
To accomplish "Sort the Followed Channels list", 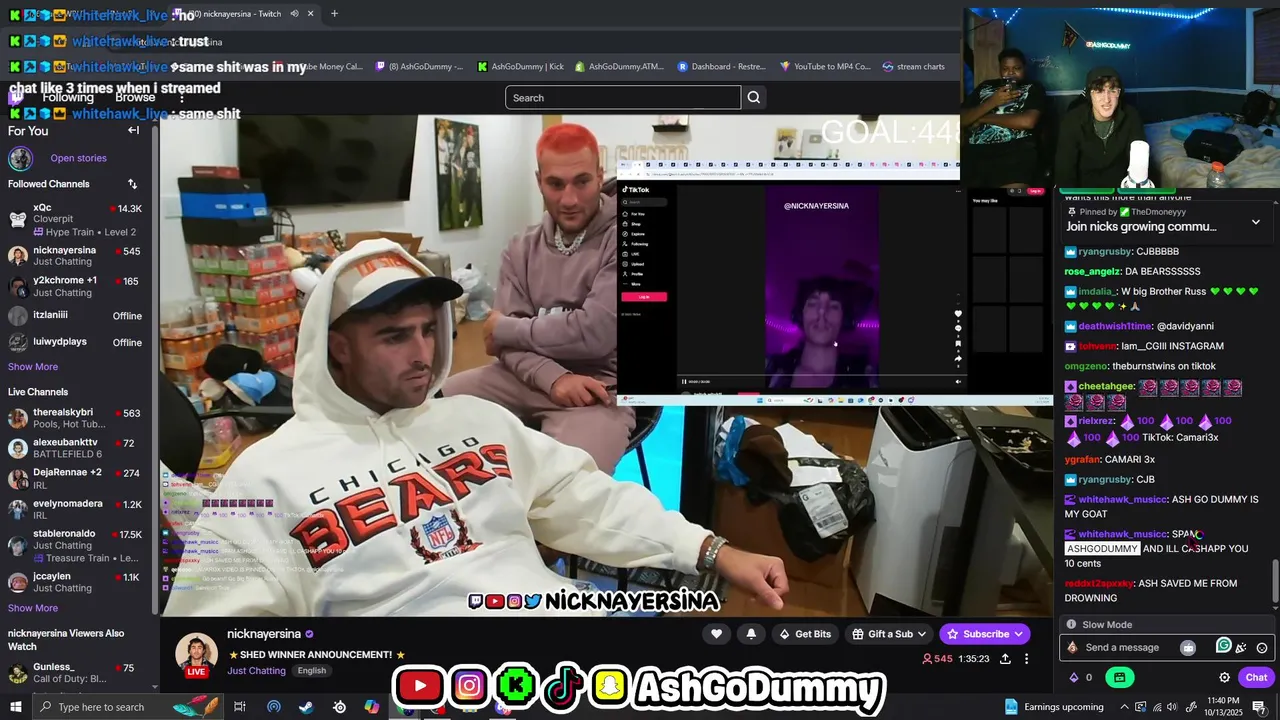I will click(132, 184).
